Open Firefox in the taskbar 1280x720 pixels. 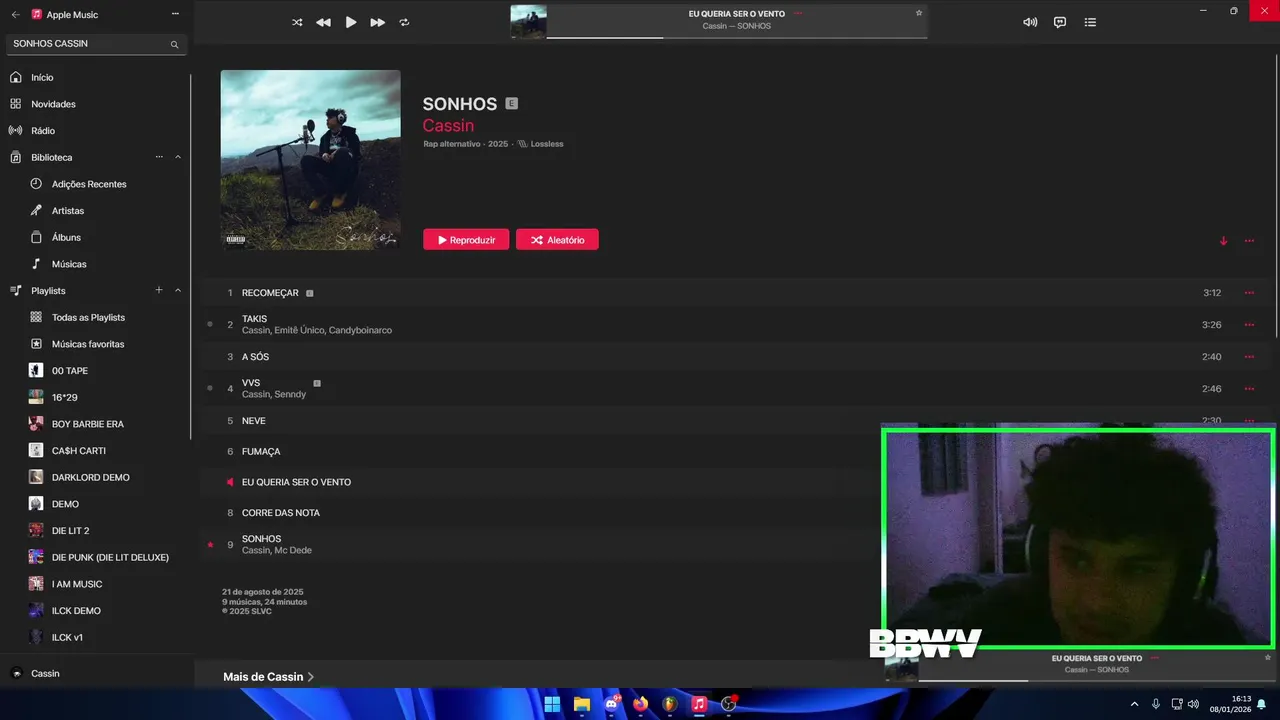[641, 704]
